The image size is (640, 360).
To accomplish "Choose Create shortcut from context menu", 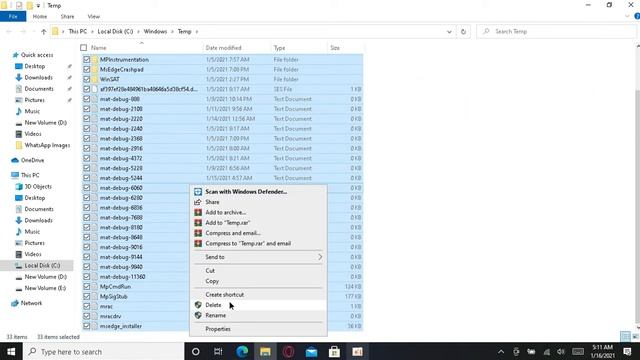I will (258, 295).
